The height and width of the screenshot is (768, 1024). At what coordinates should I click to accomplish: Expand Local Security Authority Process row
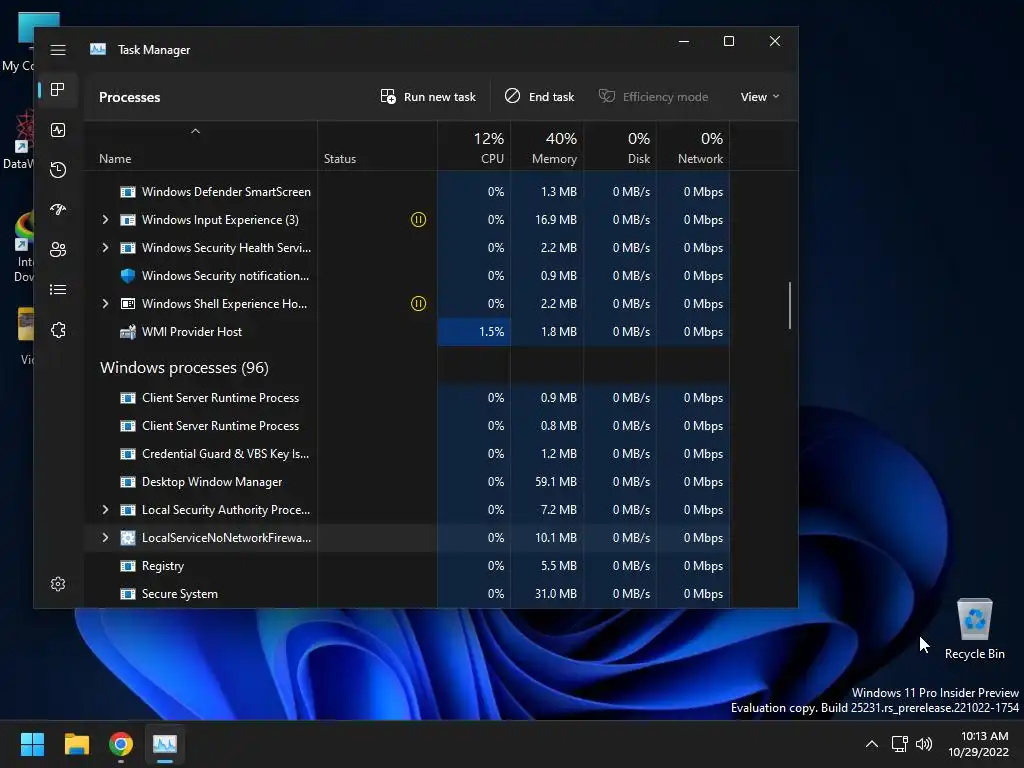[x=105, y=509]
